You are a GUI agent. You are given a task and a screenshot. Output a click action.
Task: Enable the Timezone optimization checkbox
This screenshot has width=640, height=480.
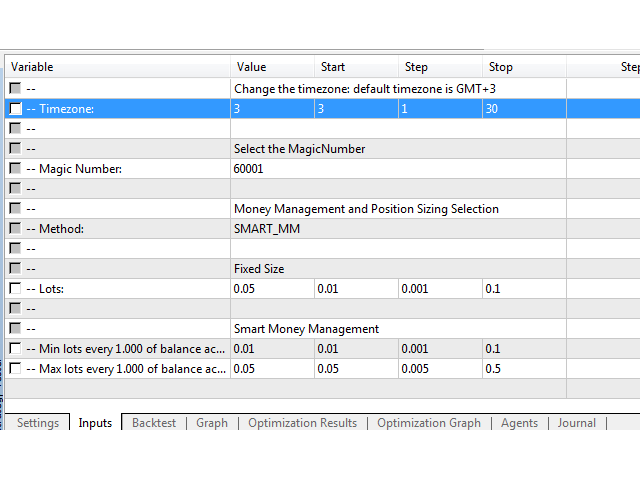coord(15,109)
